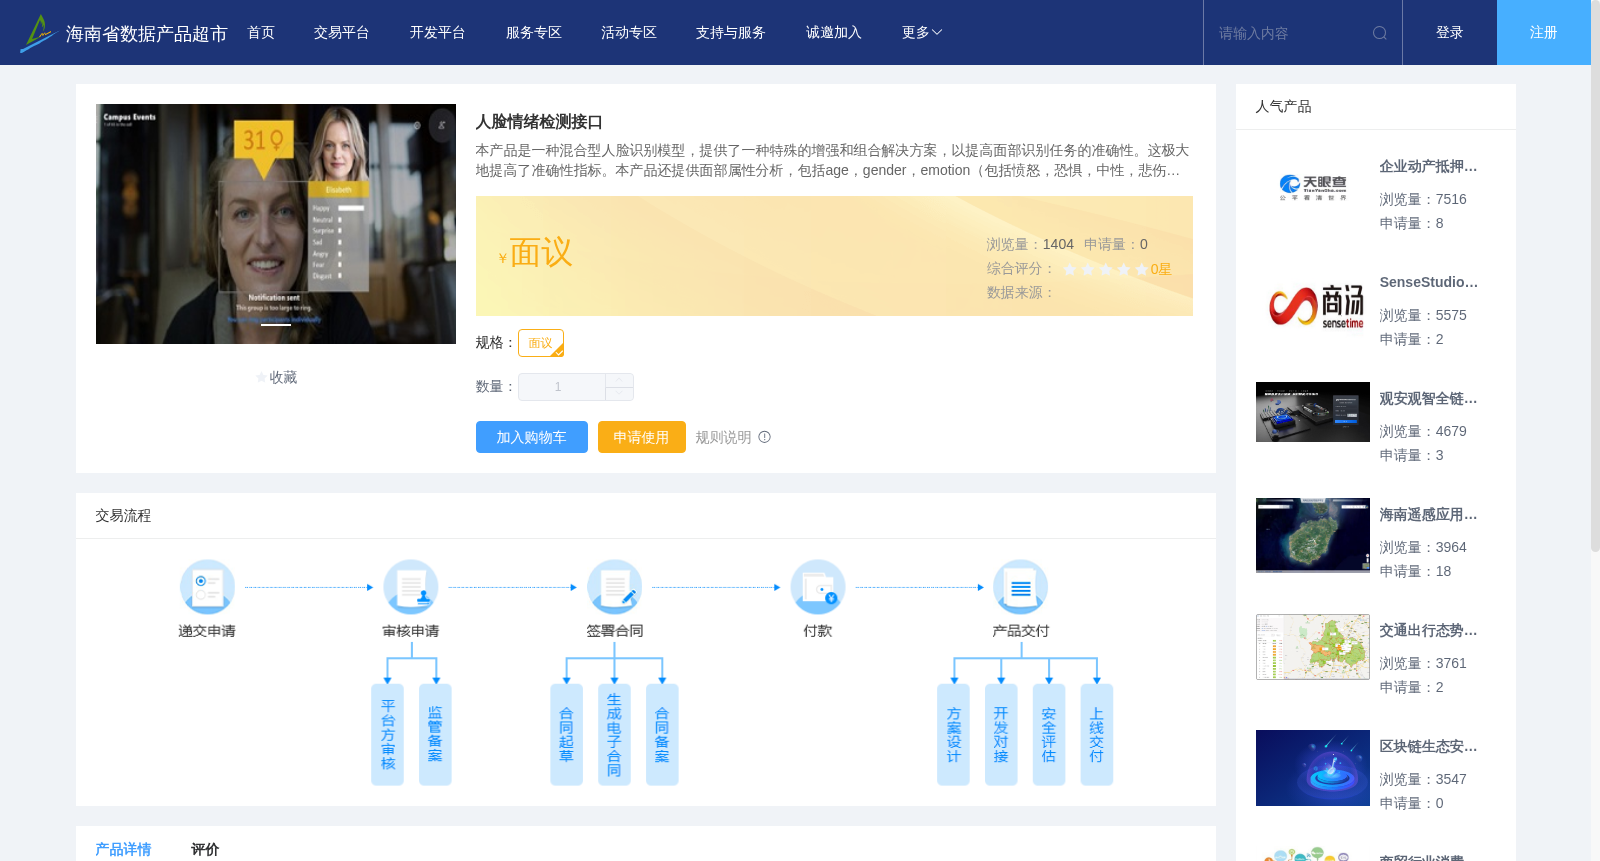Click the 开发对接 flow box
Viewport: 1600px width, 861px height.
point(1001,735)
